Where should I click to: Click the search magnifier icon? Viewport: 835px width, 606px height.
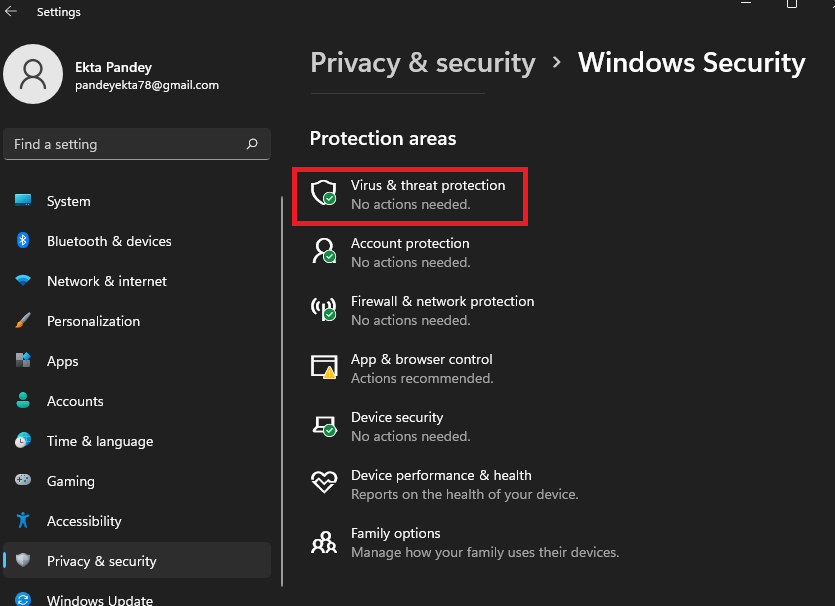pyautogui.click(x=252, y=144)
